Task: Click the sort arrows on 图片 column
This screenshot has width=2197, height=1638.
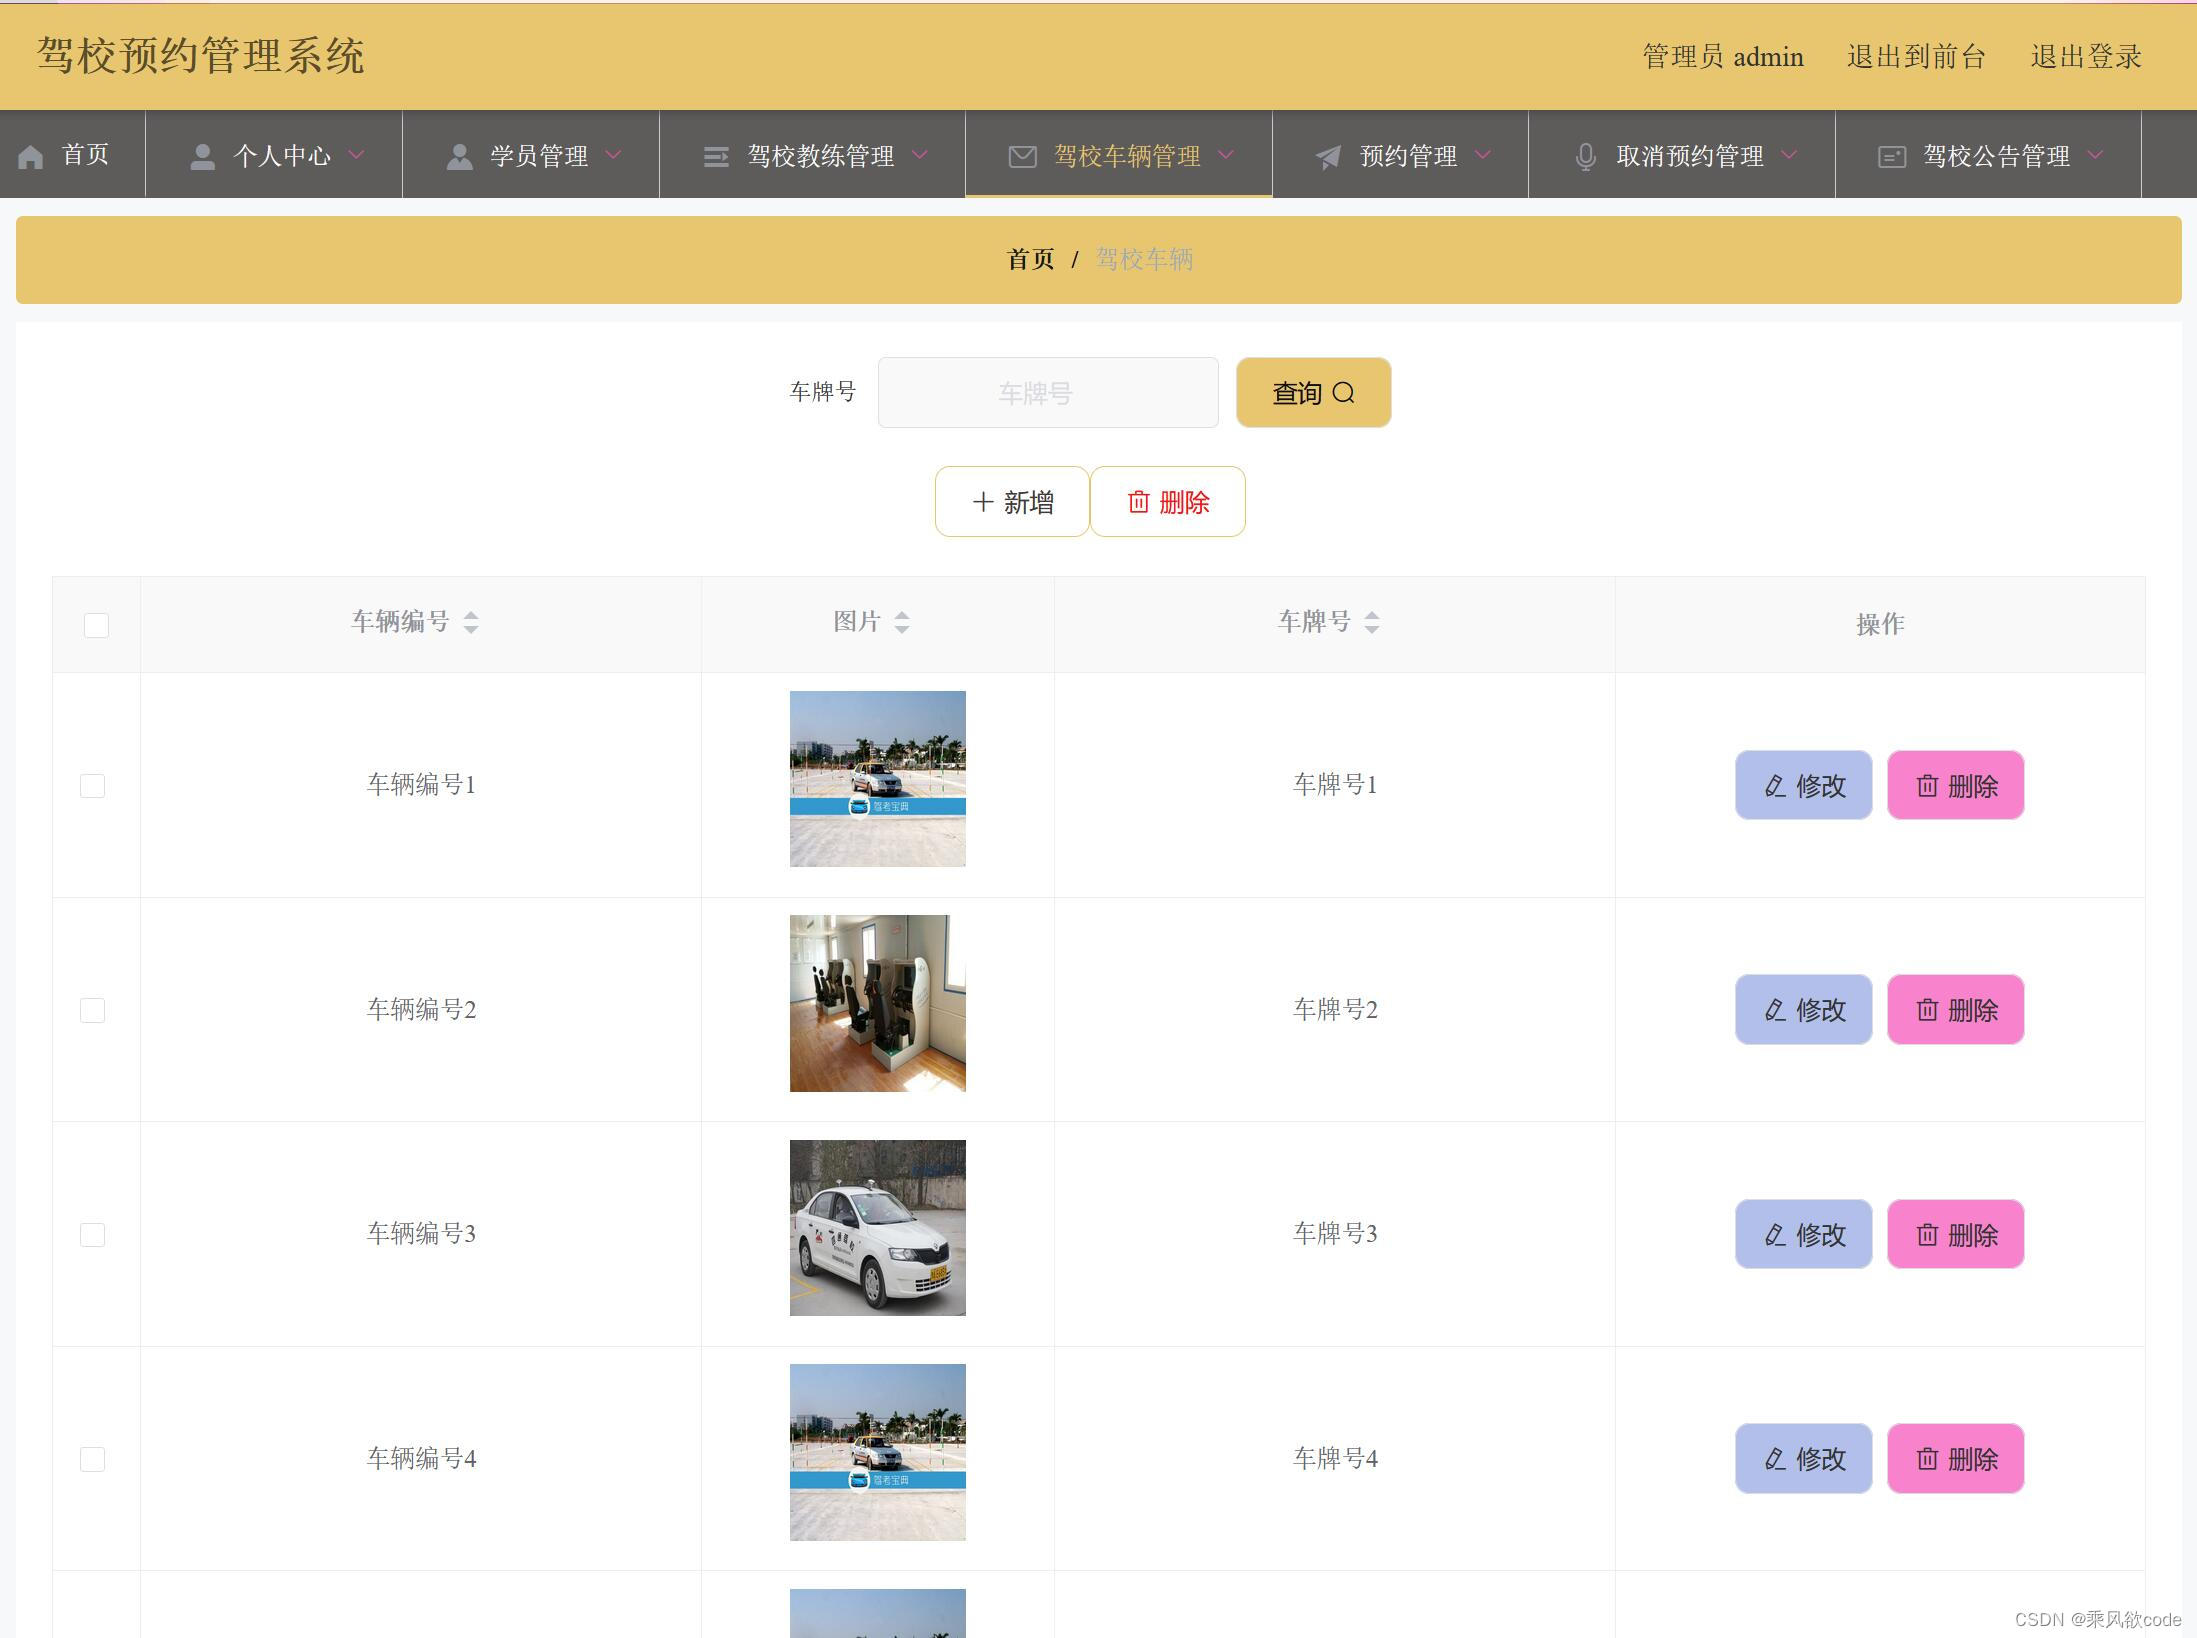Action: pyautogui.click(x=902, y=623)
